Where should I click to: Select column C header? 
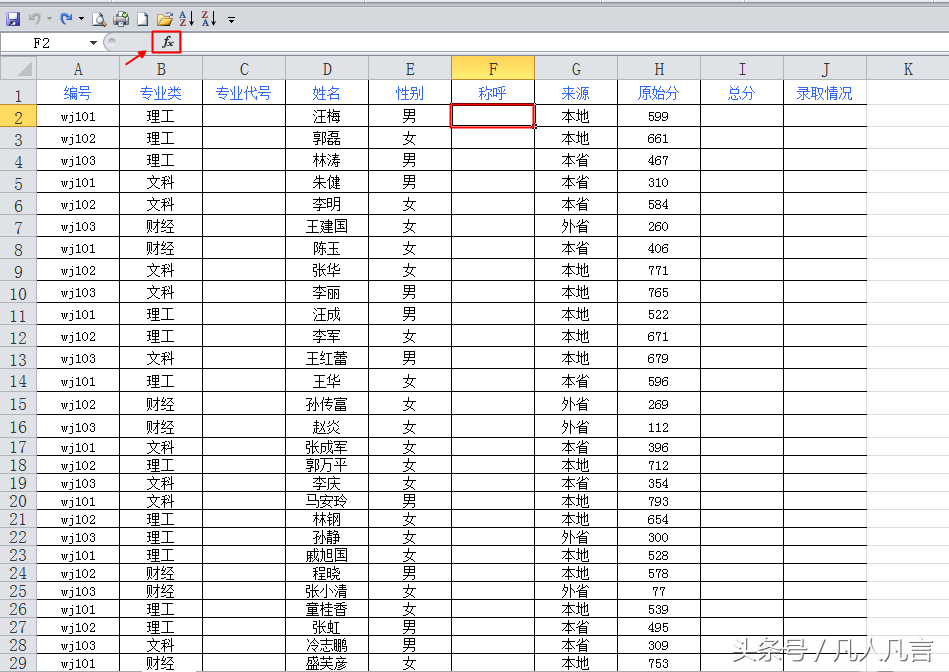(x=244, y=68)
